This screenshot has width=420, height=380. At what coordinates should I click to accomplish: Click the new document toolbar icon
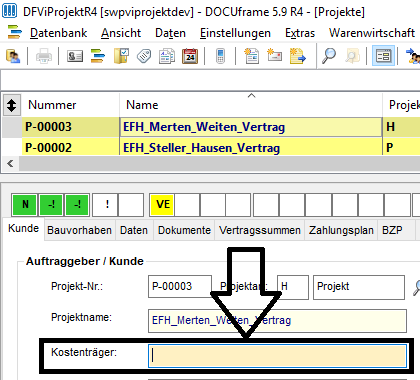pos(251,56)
